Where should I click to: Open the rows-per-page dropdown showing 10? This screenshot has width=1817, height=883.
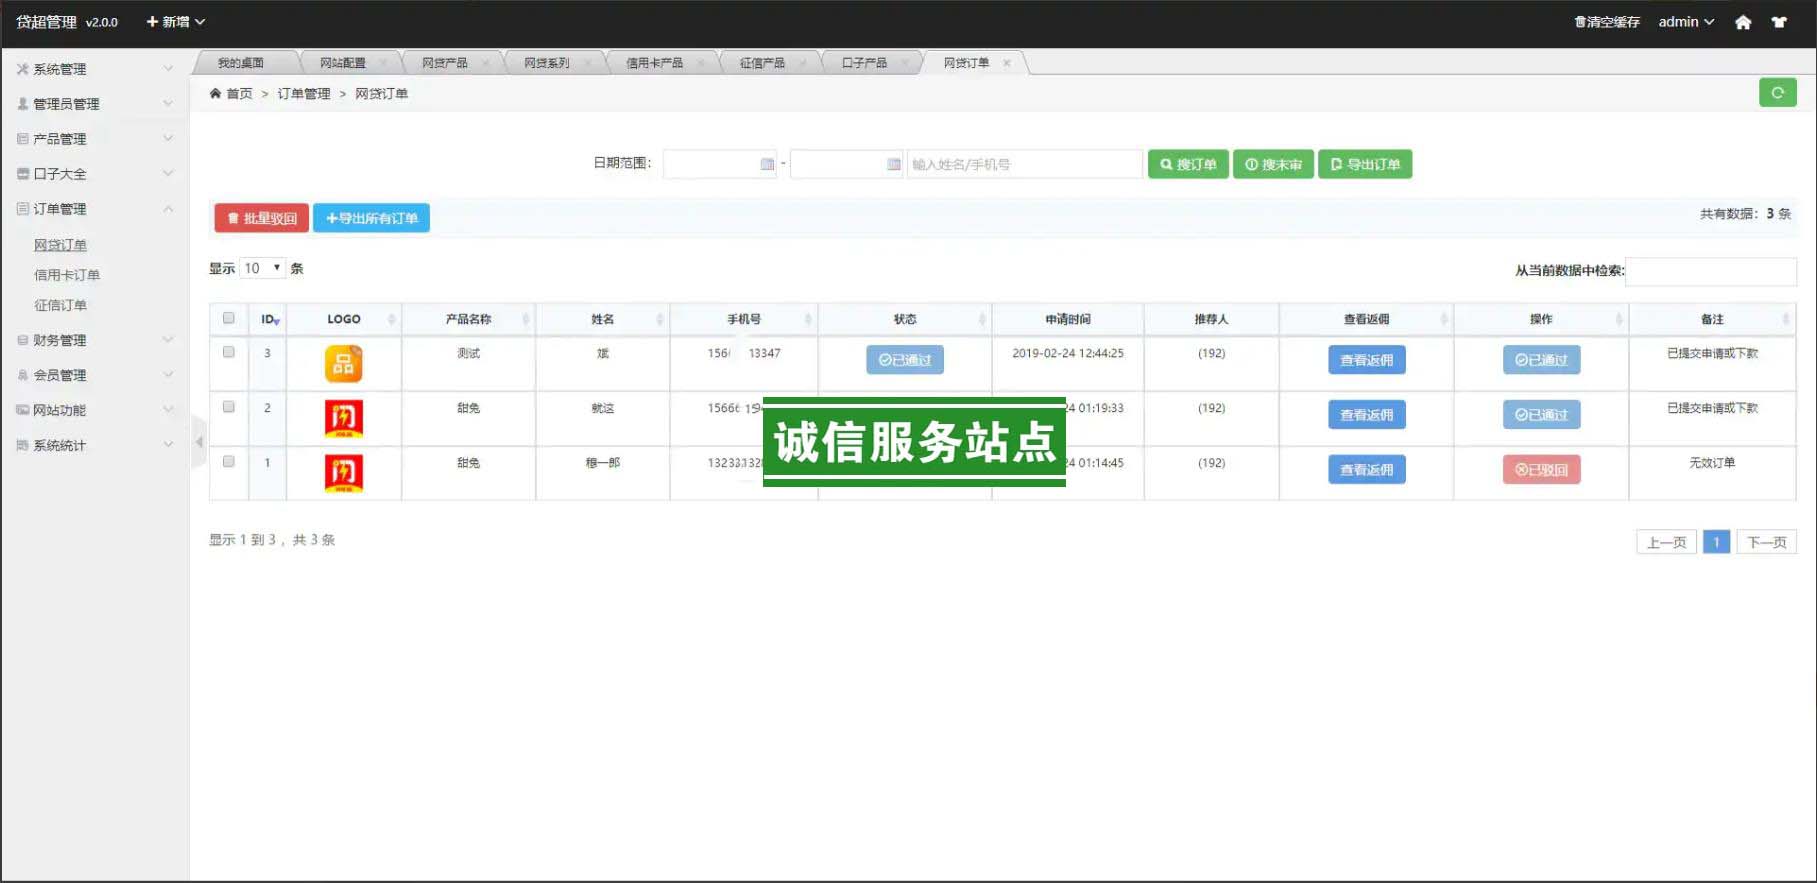click(263, 268)
